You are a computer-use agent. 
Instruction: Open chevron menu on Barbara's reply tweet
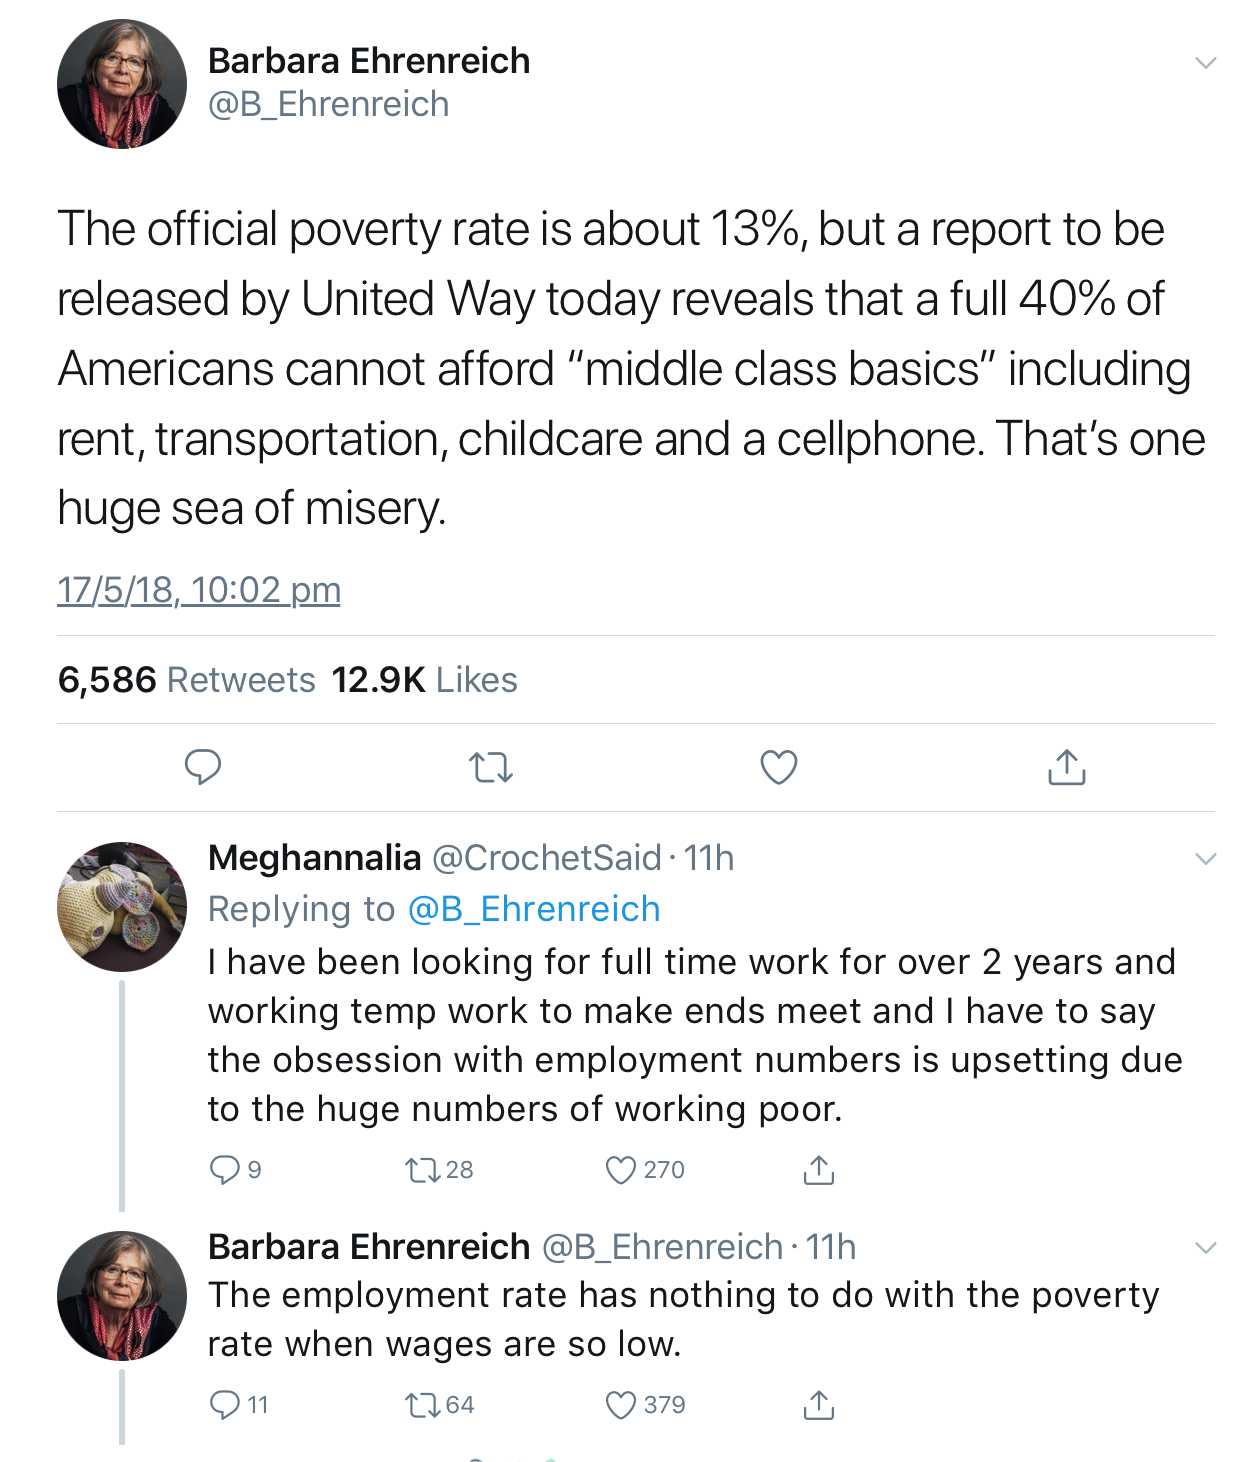point(1206,1248)
